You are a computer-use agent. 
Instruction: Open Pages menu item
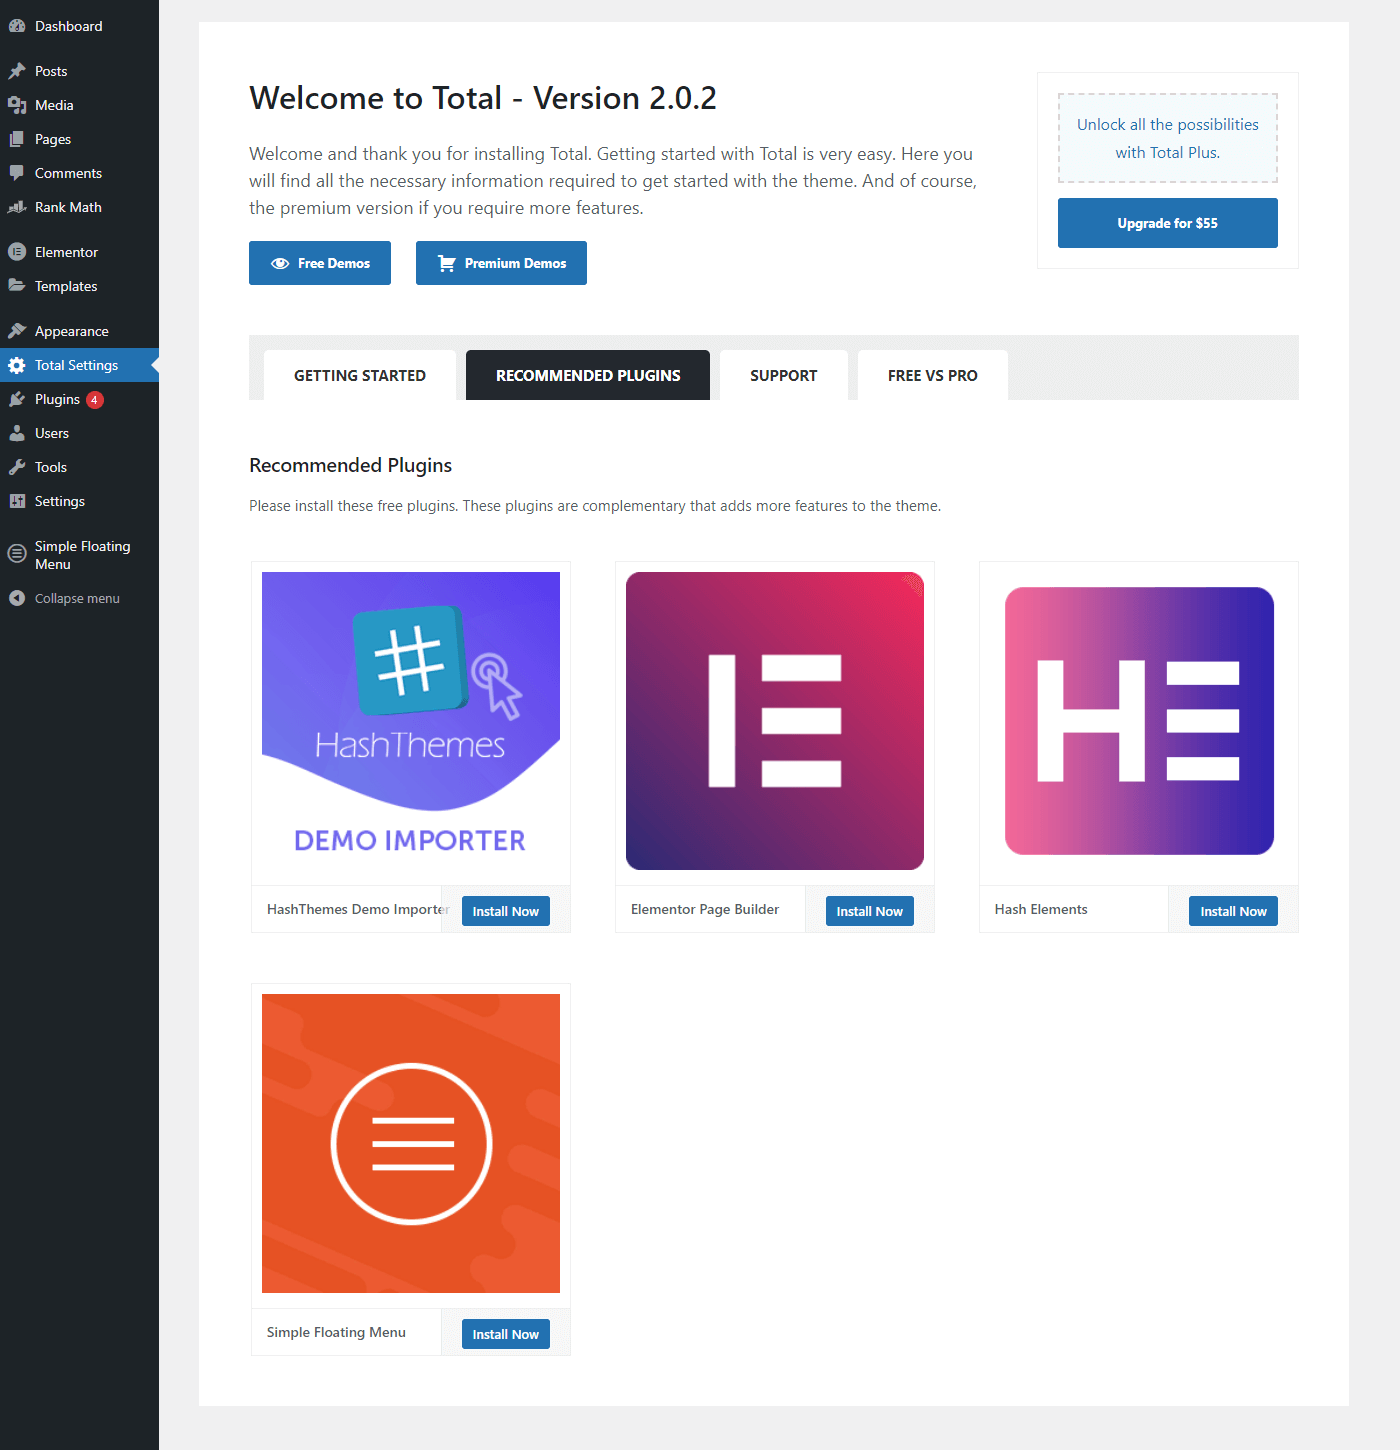click(x=79, y=139)
